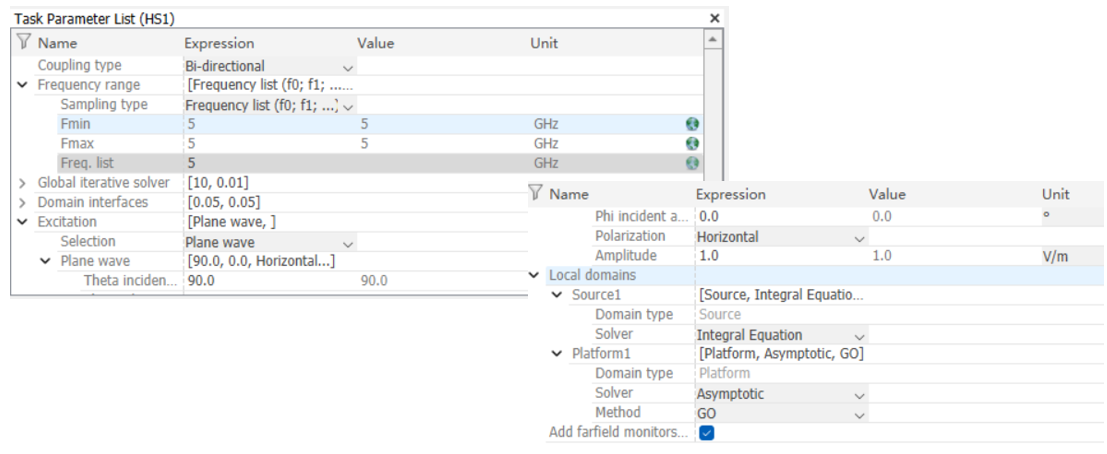
Task: Collapse the Frequency range section
Action: [23, 85]
